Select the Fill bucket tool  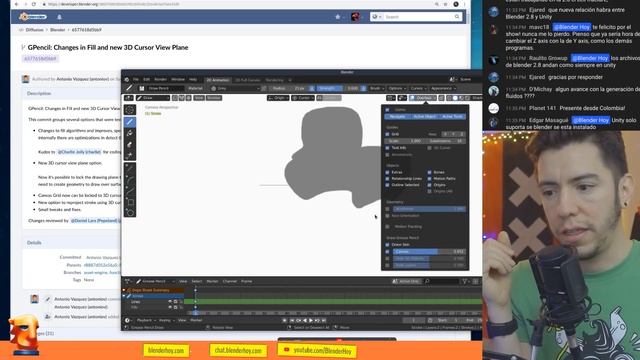point(130,133)
